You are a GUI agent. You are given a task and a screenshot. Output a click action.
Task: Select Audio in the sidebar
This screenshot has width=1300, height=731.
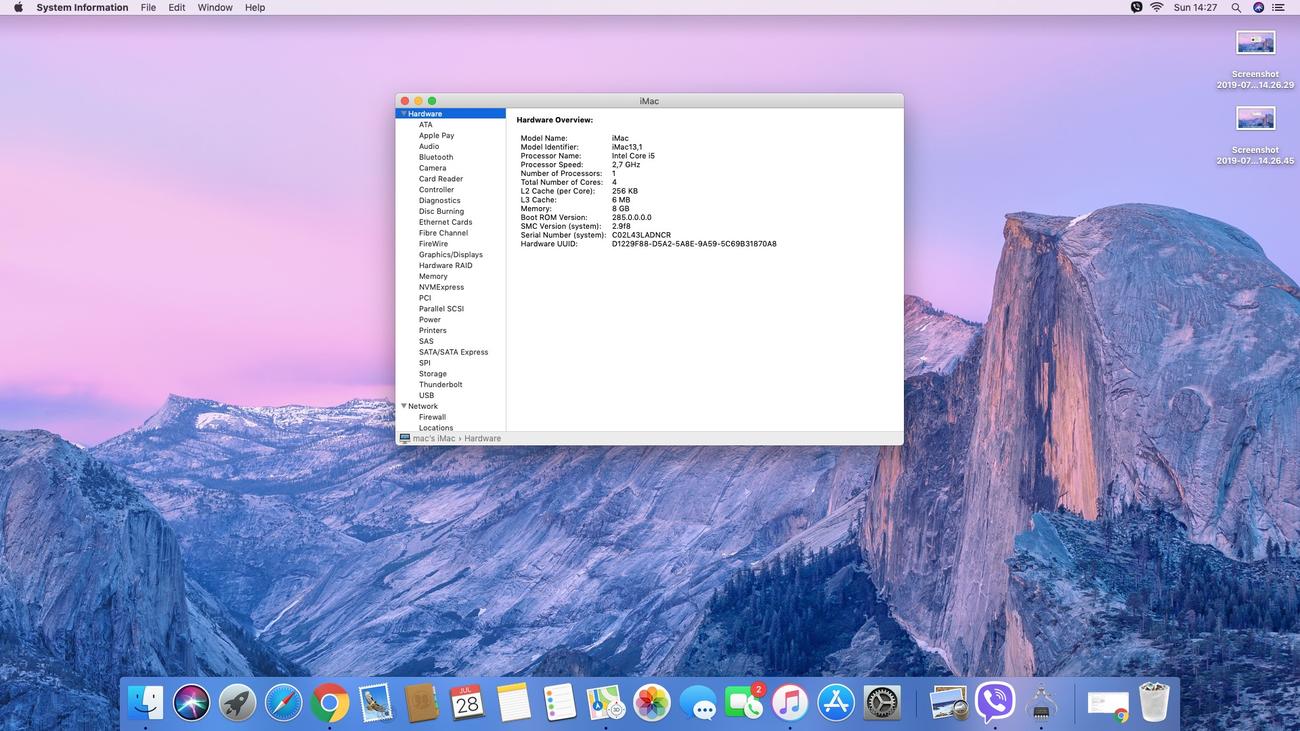[429, 146]
